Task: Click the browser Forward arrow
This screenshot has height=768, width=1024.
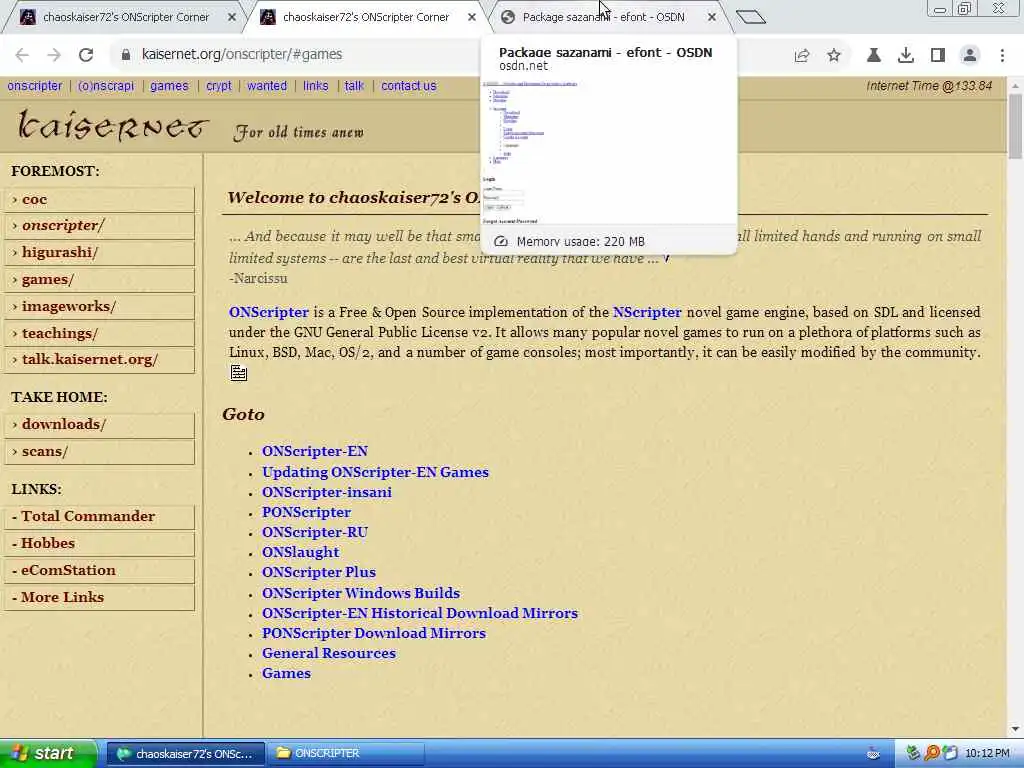Action: pos(54,55)
